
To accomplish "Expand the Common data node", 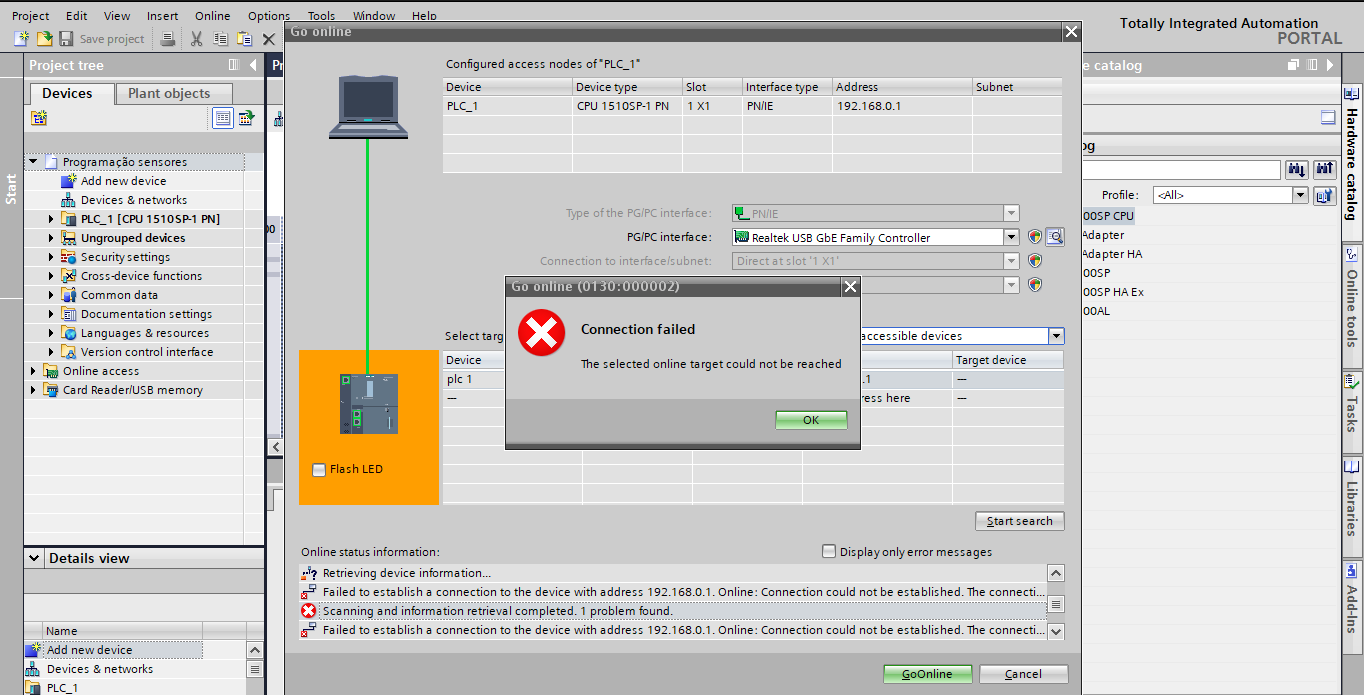I will point(52,295).
